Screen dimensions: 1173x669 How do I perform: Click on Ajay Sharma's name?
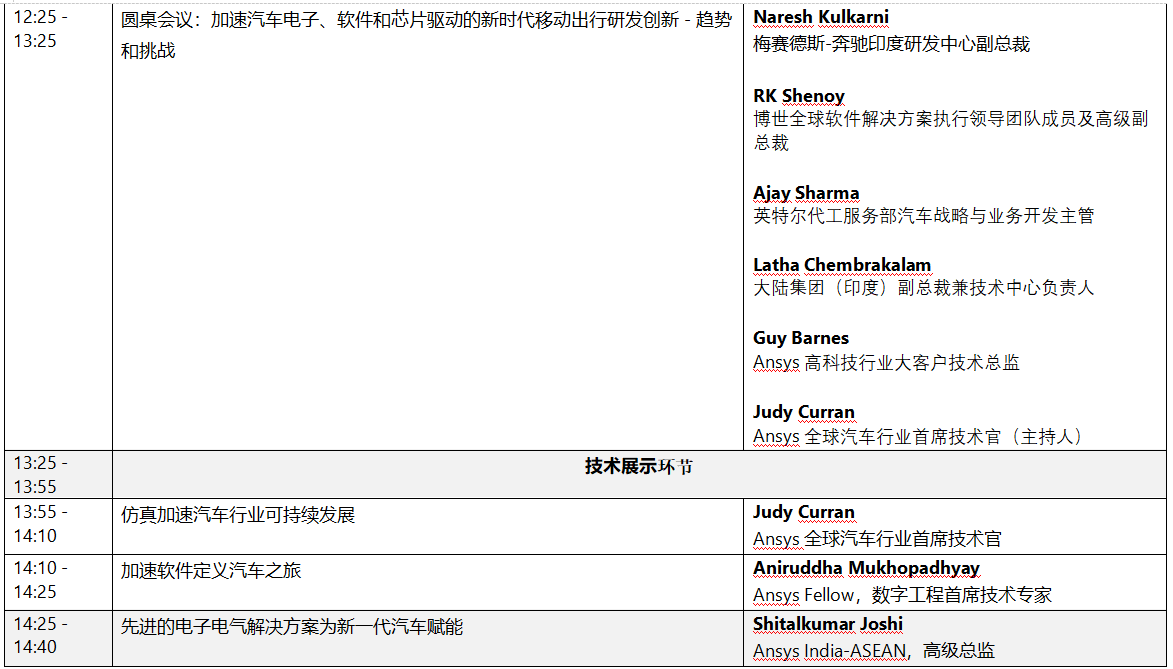click(x=805, y=193)
